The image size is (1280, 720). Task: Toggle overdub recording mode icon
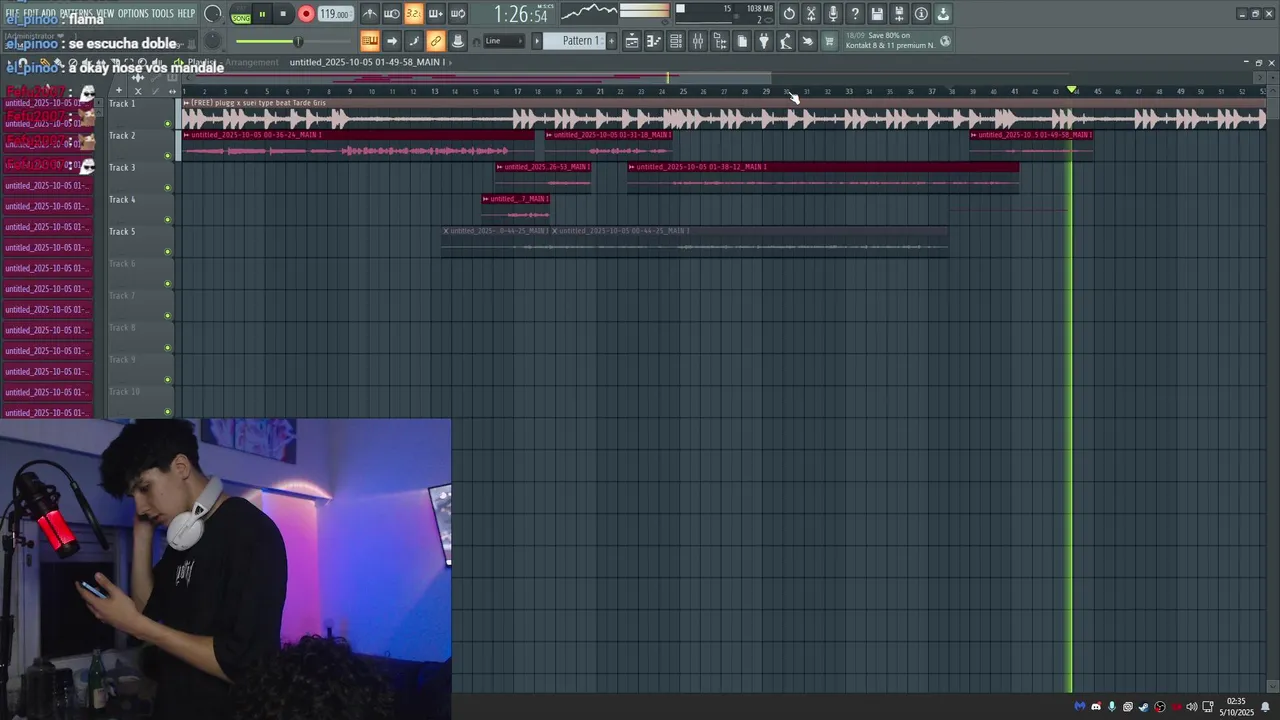pyautogui.click(x=436, y=14)
